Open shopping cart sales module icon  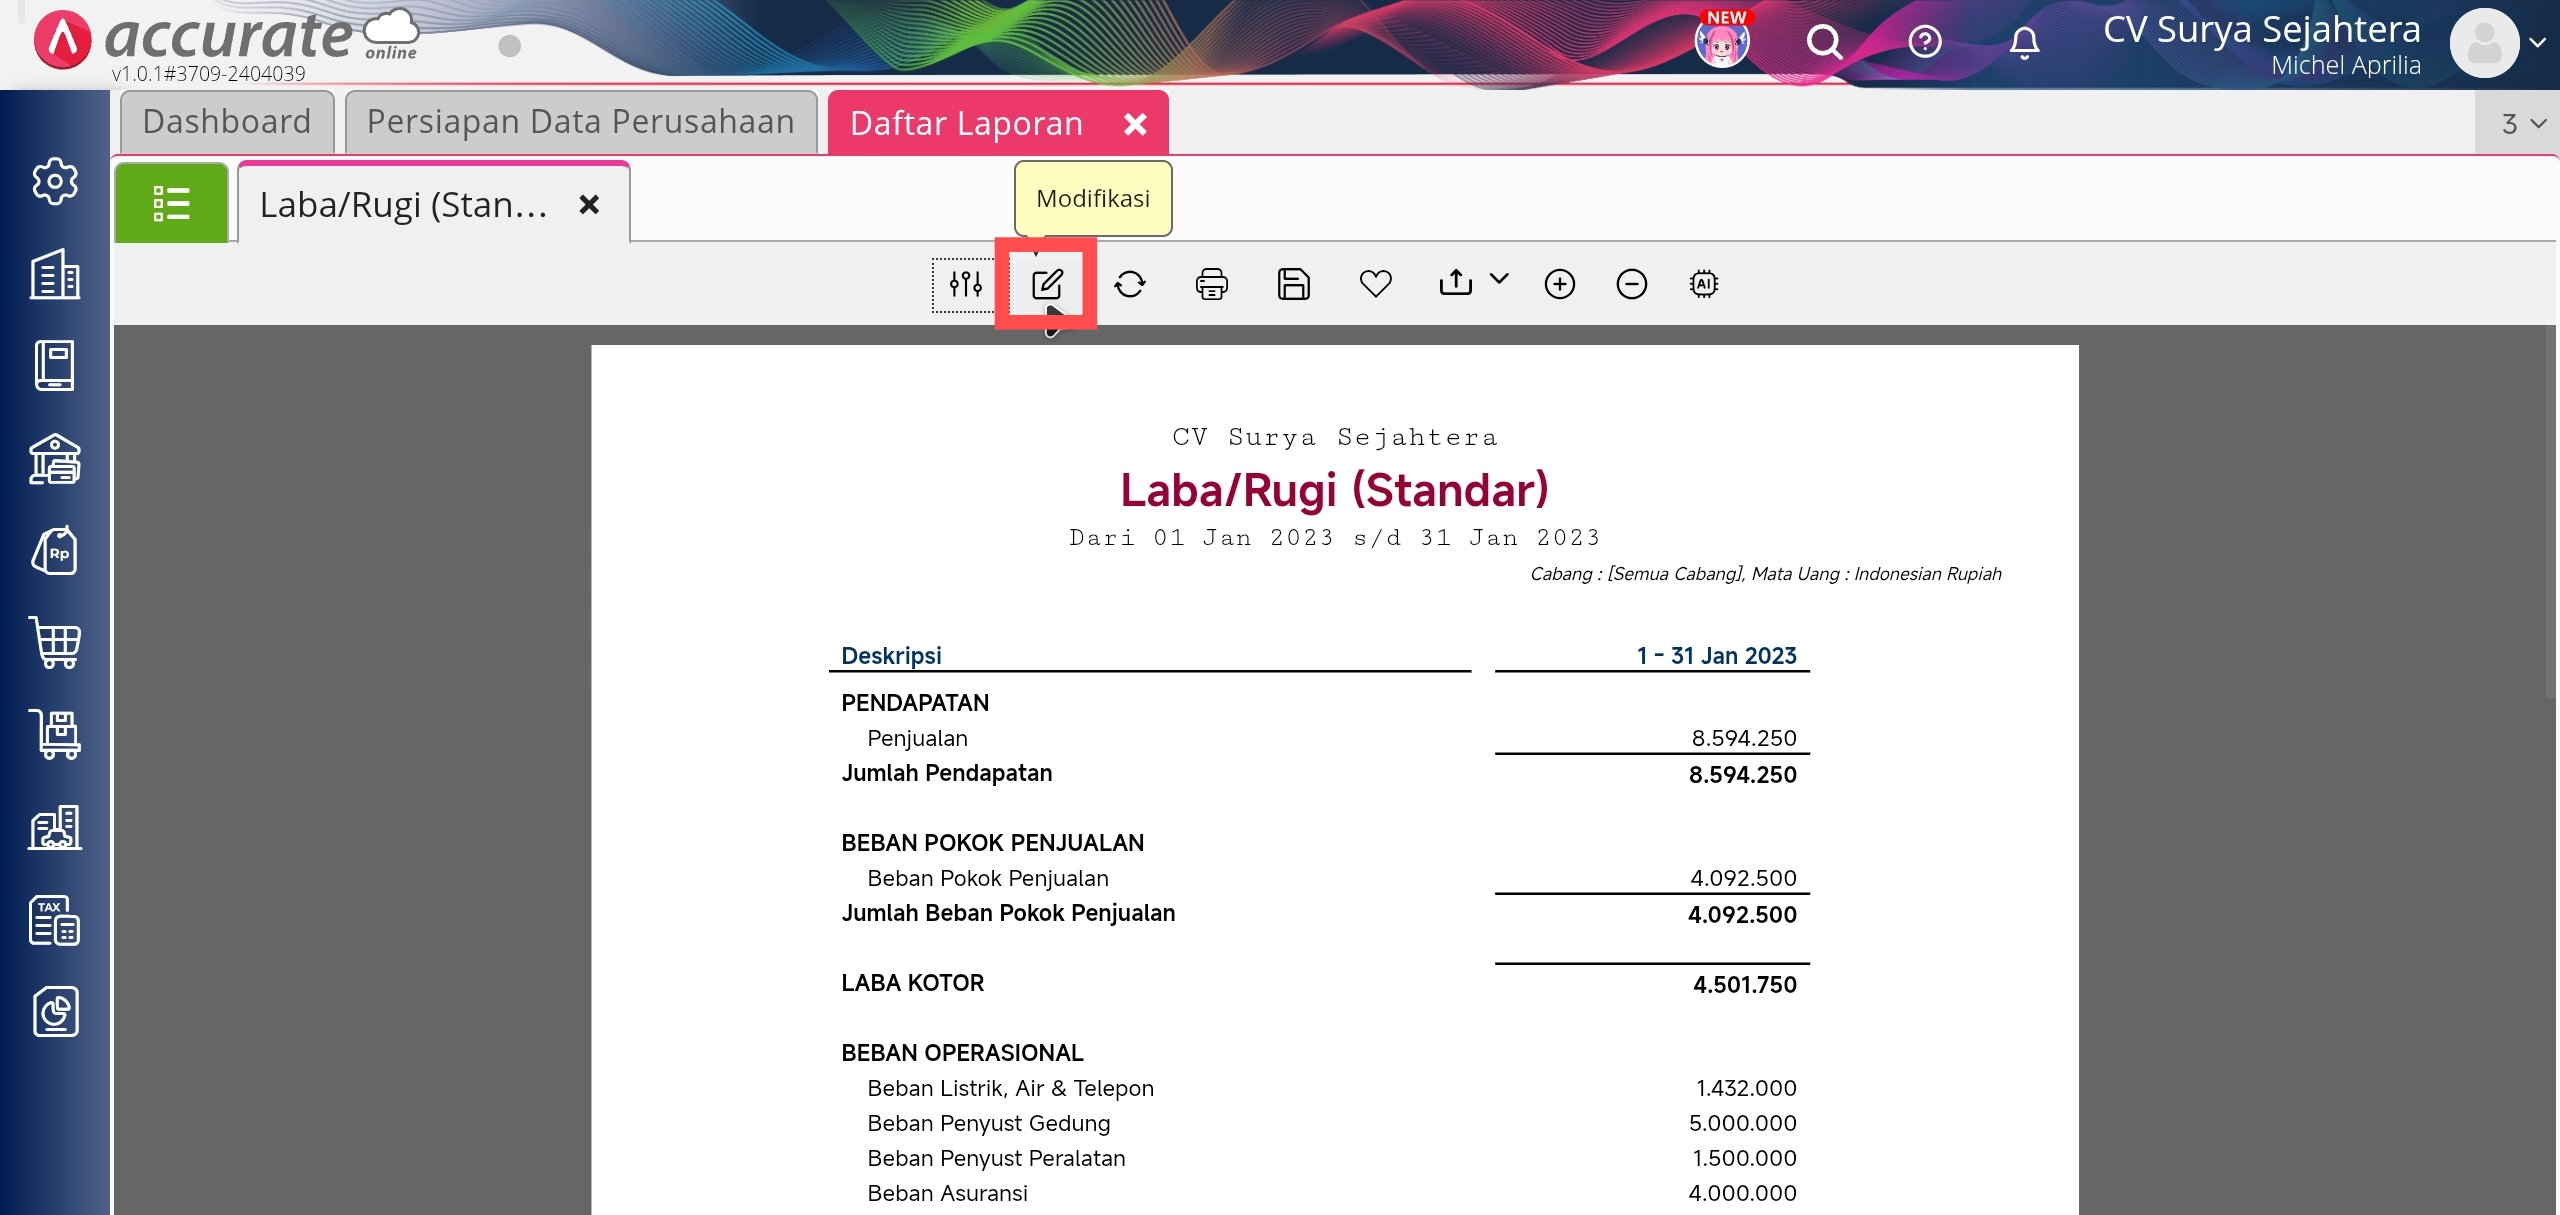tap(55, 642)
